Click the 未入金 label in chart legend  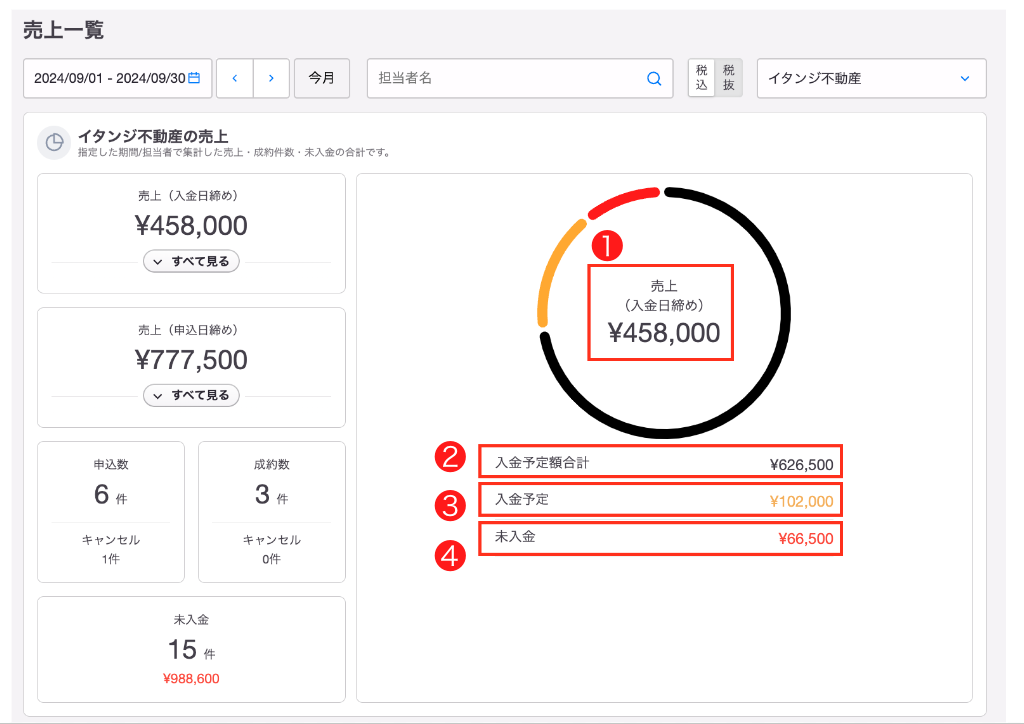[515, 537]
